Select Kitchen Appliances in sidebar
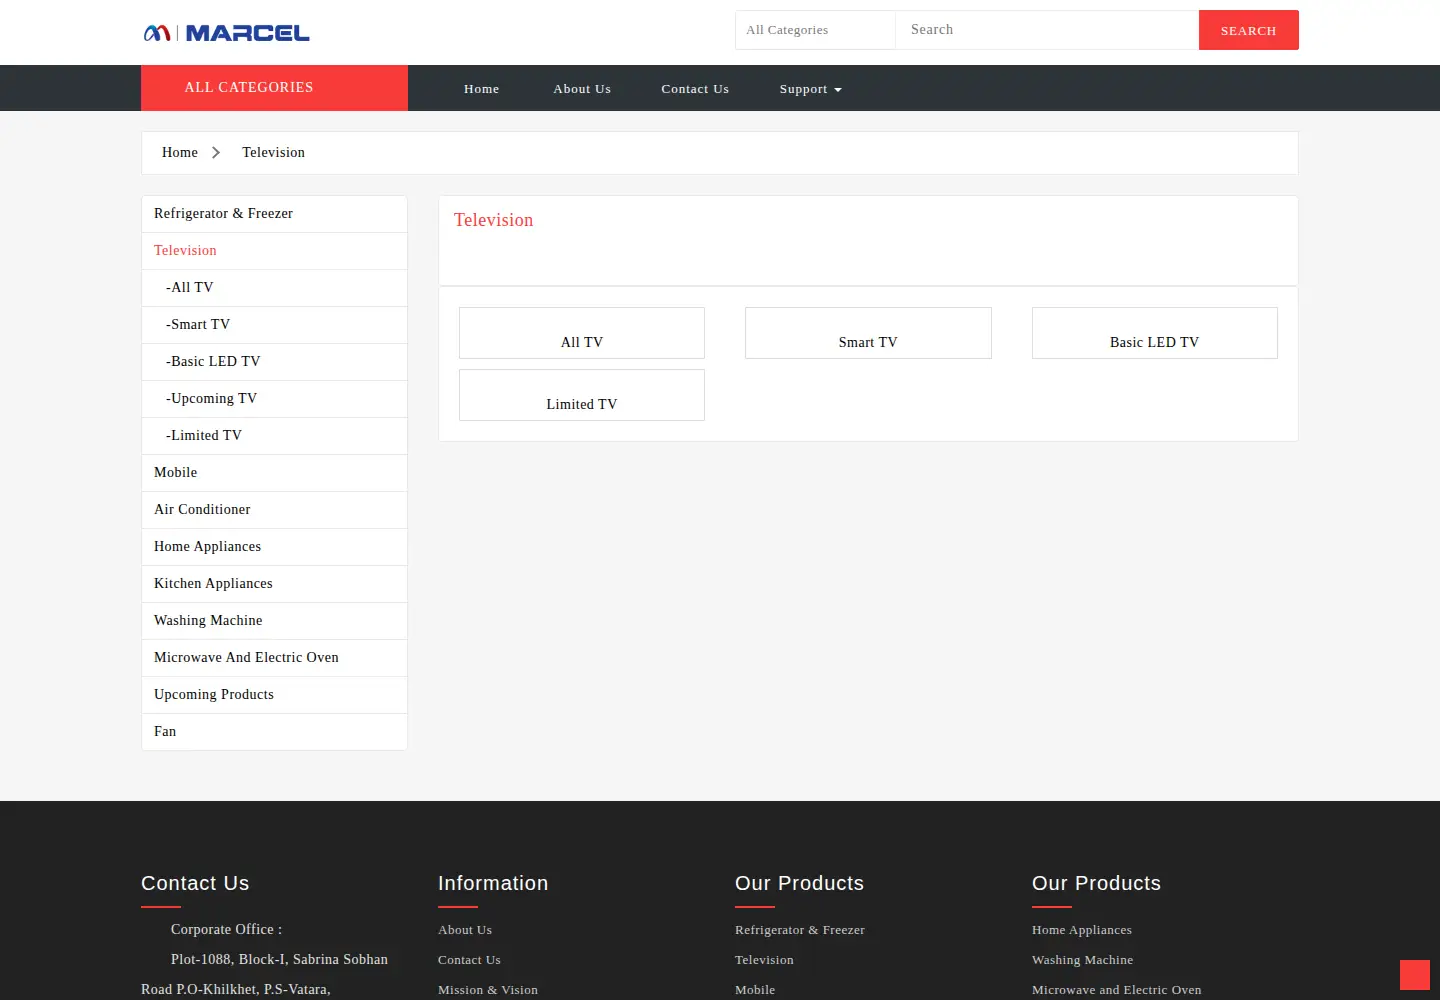This screenshot has width=1440, height=1000. click(x=274, y=584)
